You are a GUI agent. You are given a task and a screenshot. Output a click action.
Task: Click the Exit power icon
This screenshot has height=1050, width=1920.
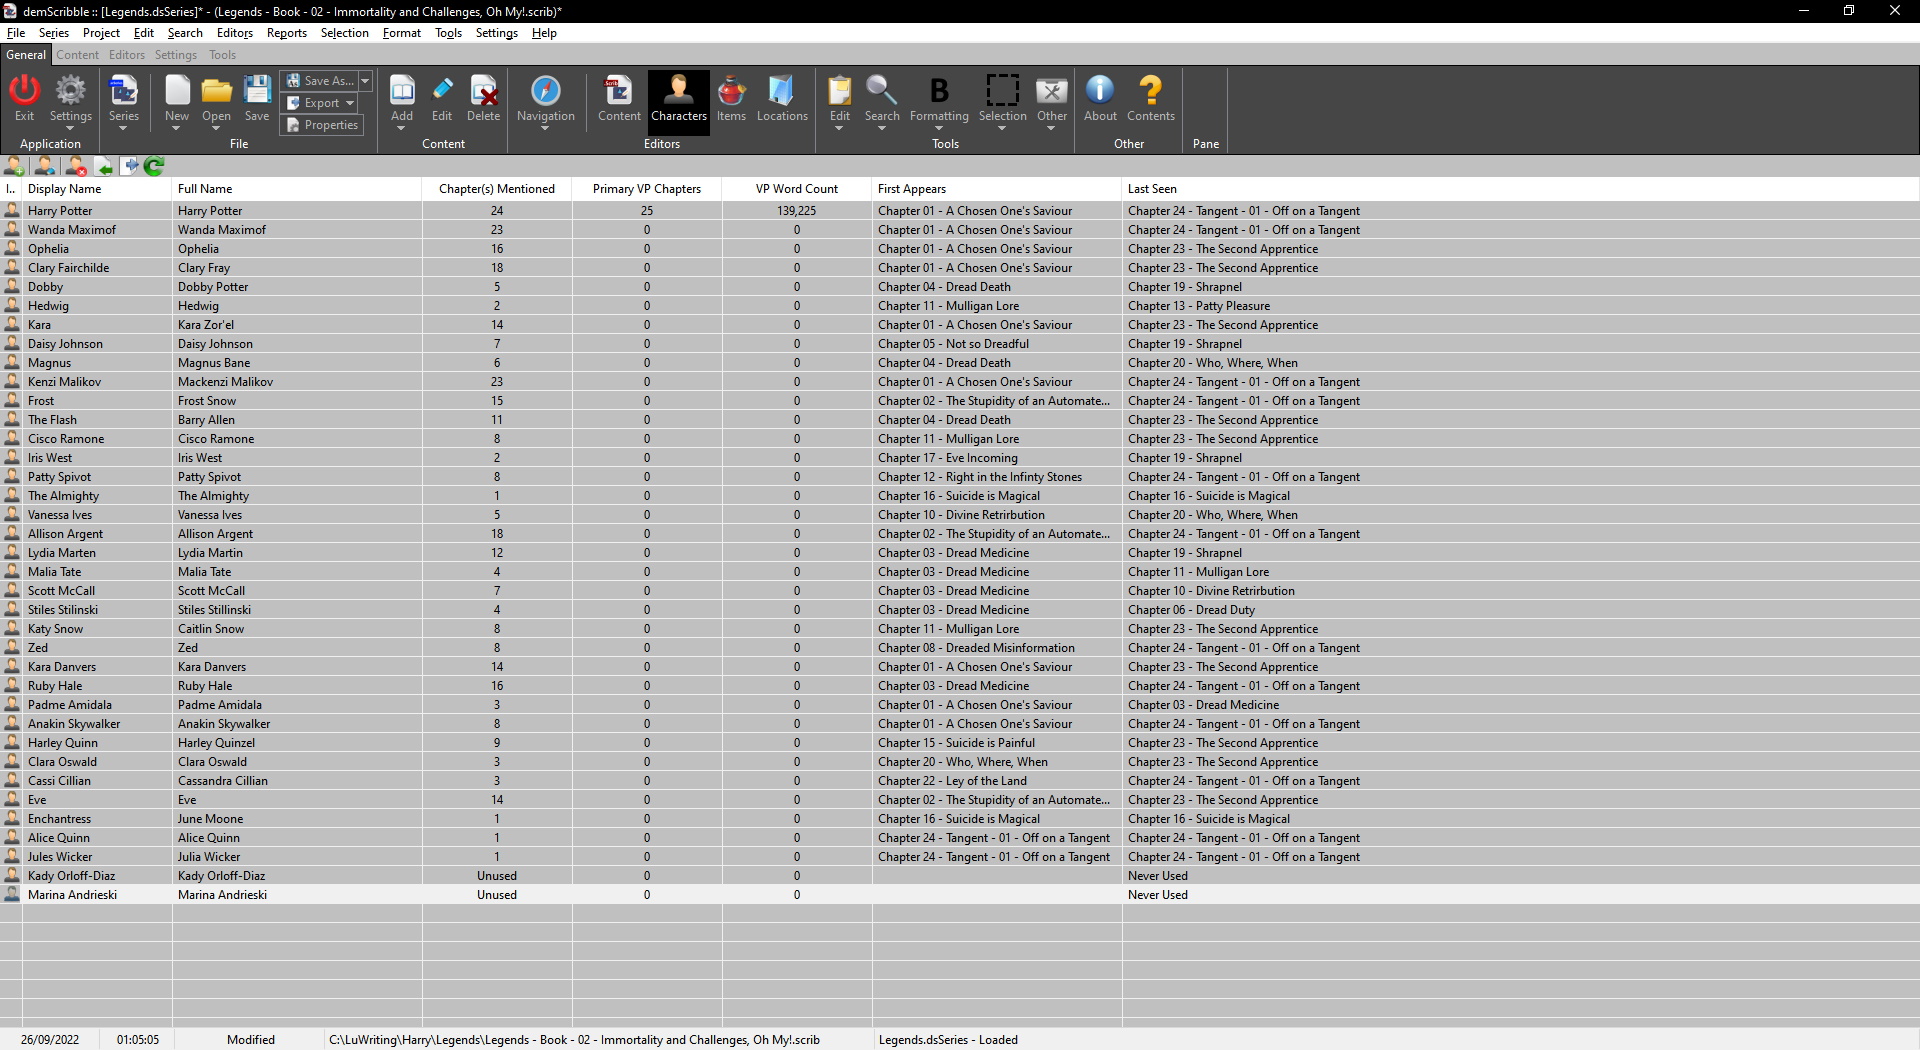pos(24,91)
